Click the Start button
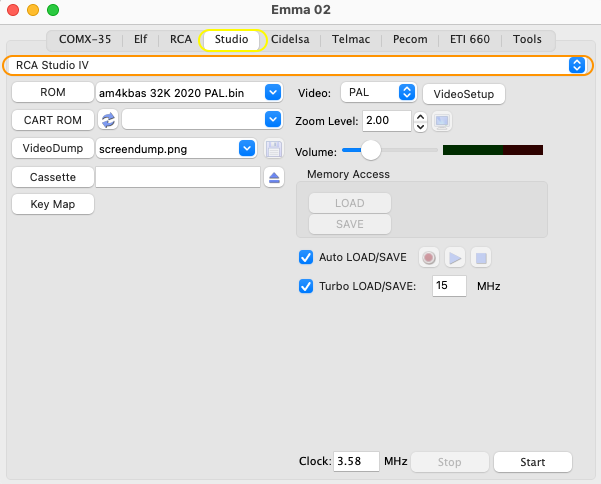Image resolution: width=601 pixels, height=484 pixels. 533,462
